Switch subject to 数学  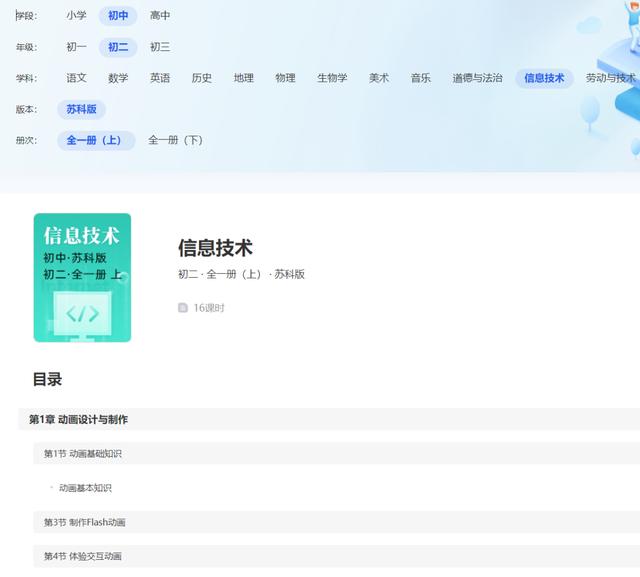click(118, 78)
